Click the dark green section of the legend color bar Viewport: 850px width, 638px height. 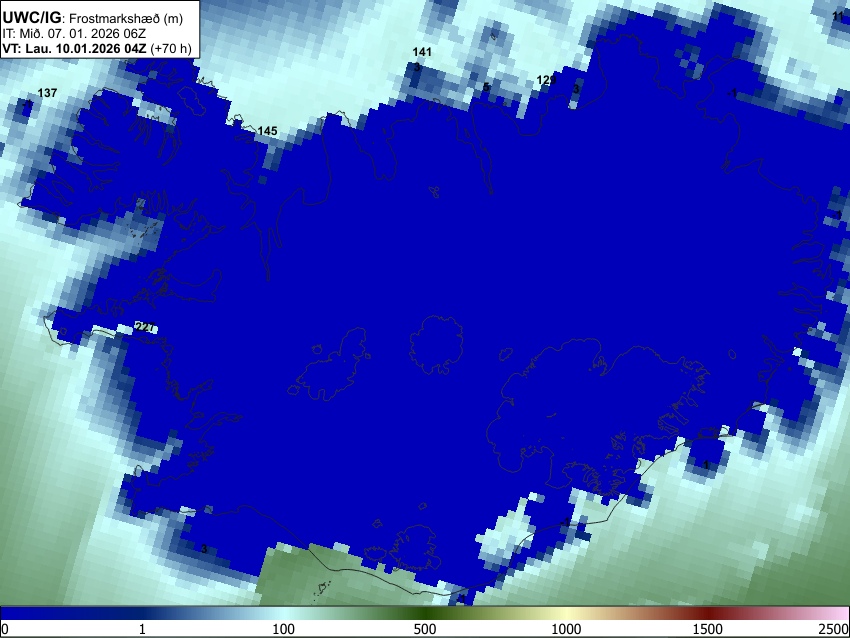click(x=424, y=614)
